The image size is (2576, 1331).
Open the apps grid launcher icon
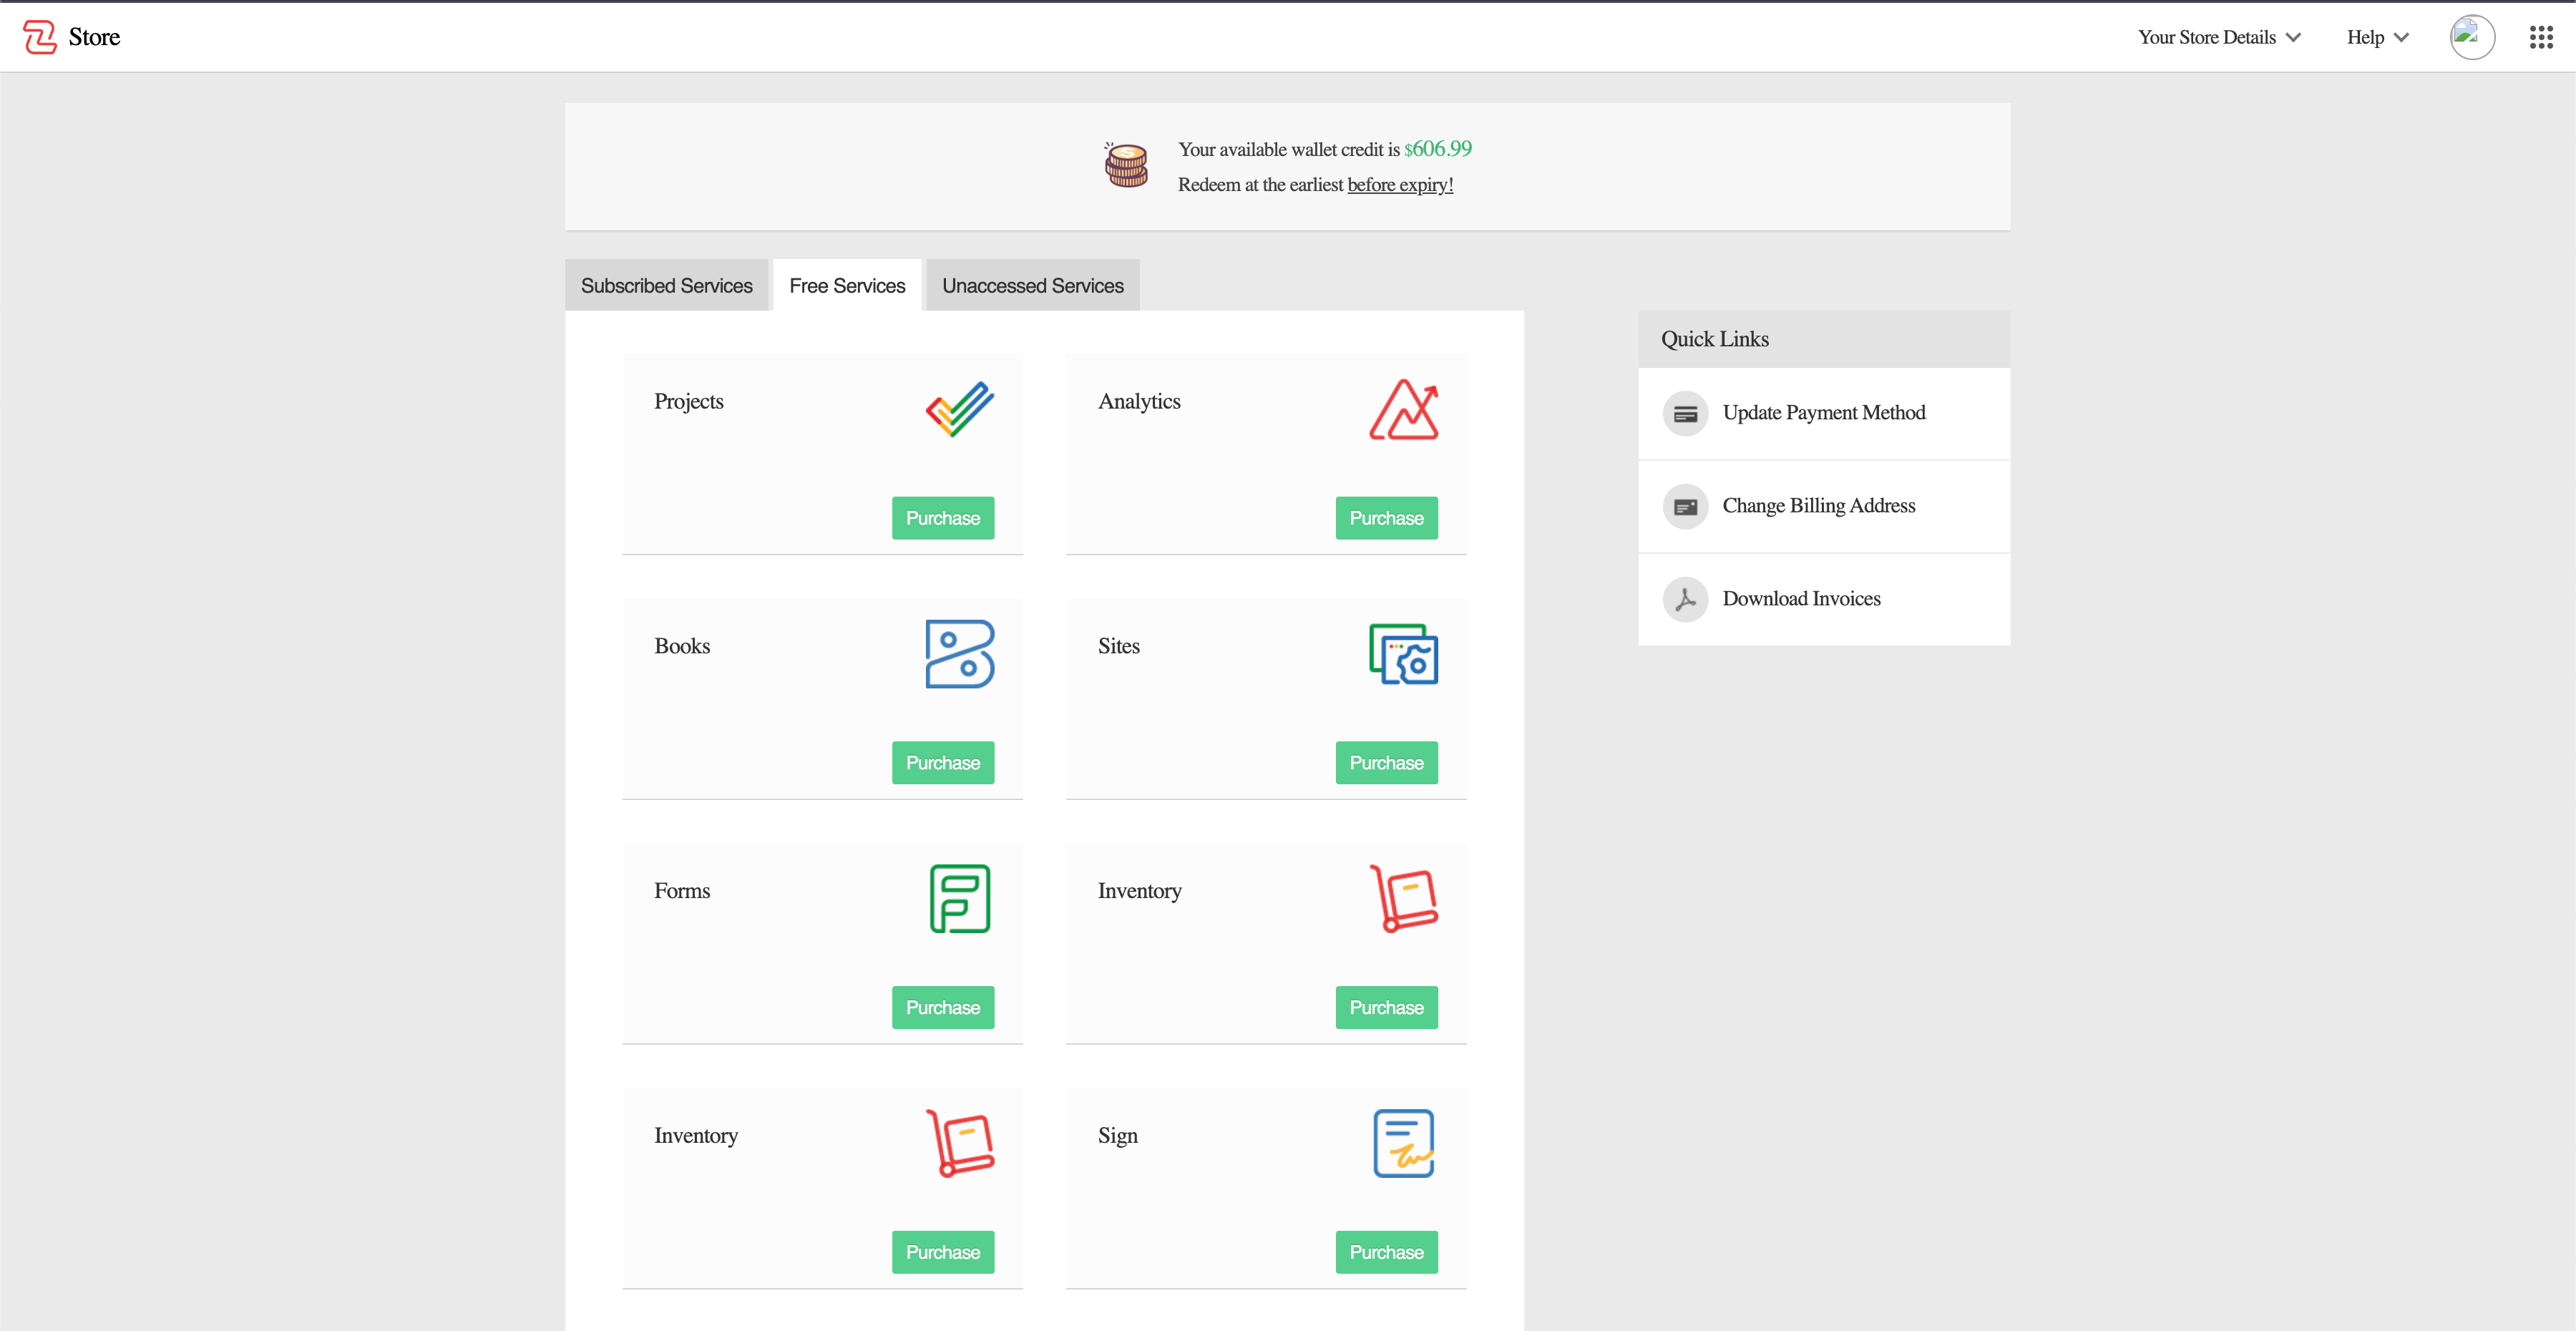click(2540, 37)
